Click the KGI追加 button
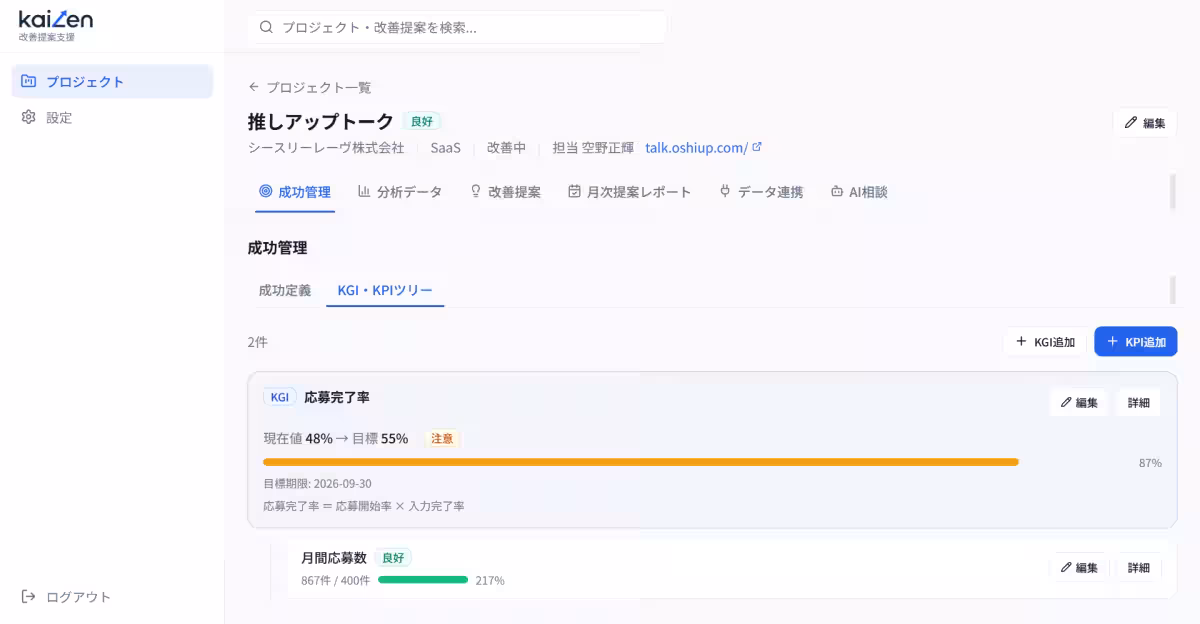The width and height of the screenshot is (1200, 624). coord(1045,342)
